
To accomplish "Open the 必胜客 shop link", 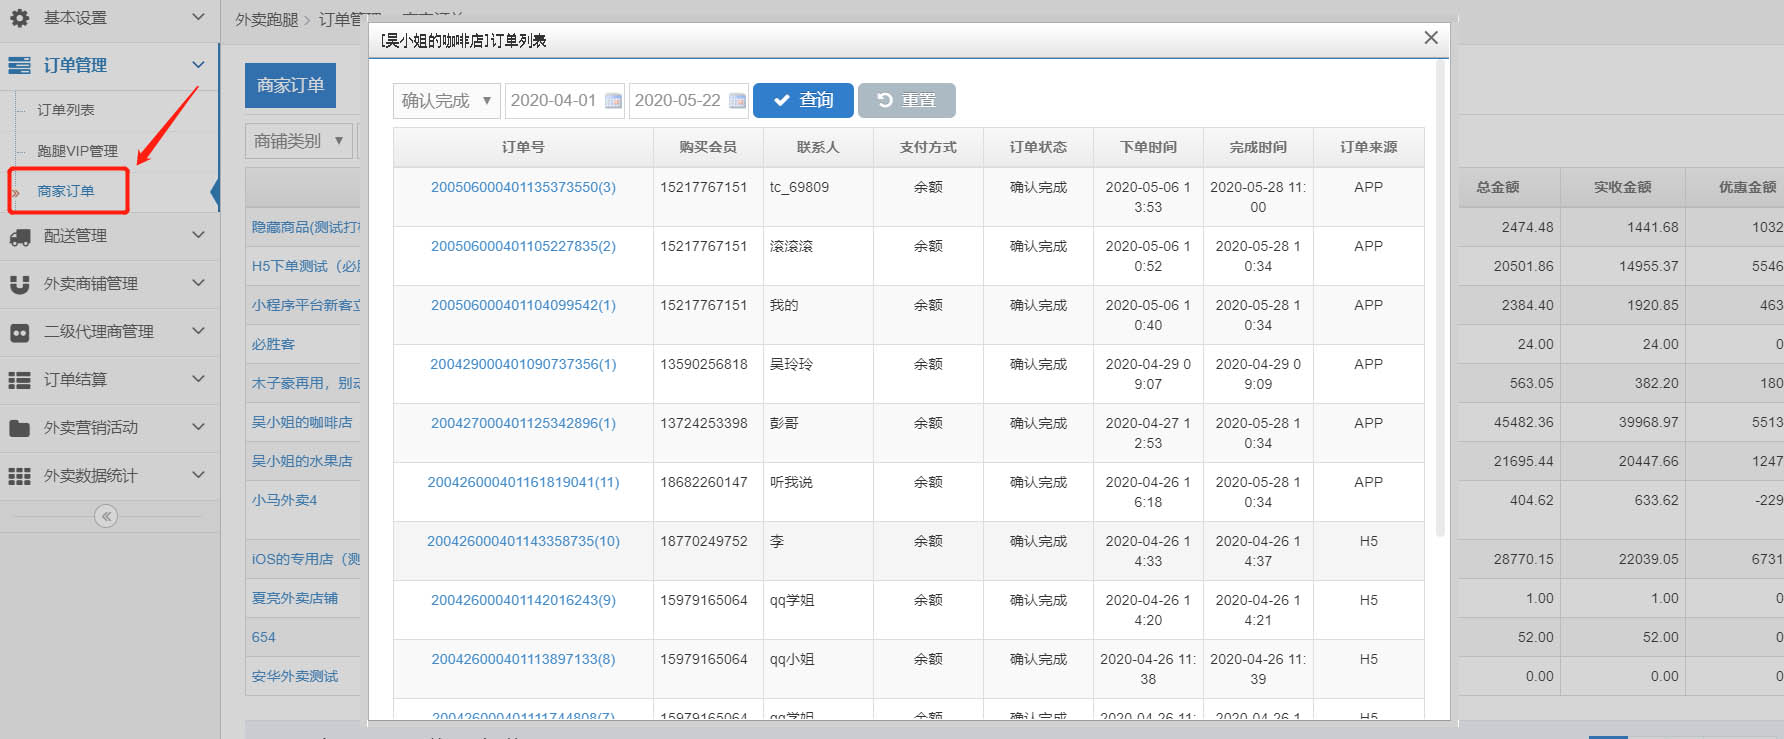I will point(273,344).
